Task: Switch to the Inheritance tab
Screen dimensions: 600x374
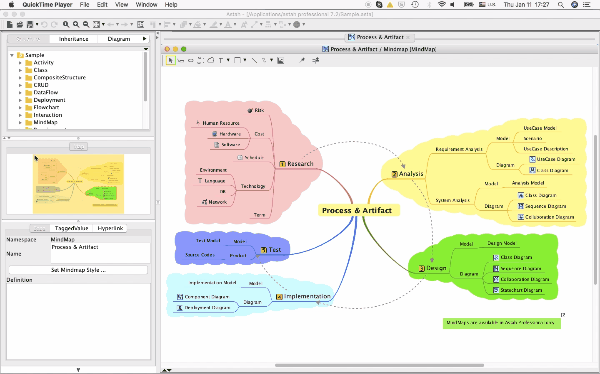Action: click(73, 39)
